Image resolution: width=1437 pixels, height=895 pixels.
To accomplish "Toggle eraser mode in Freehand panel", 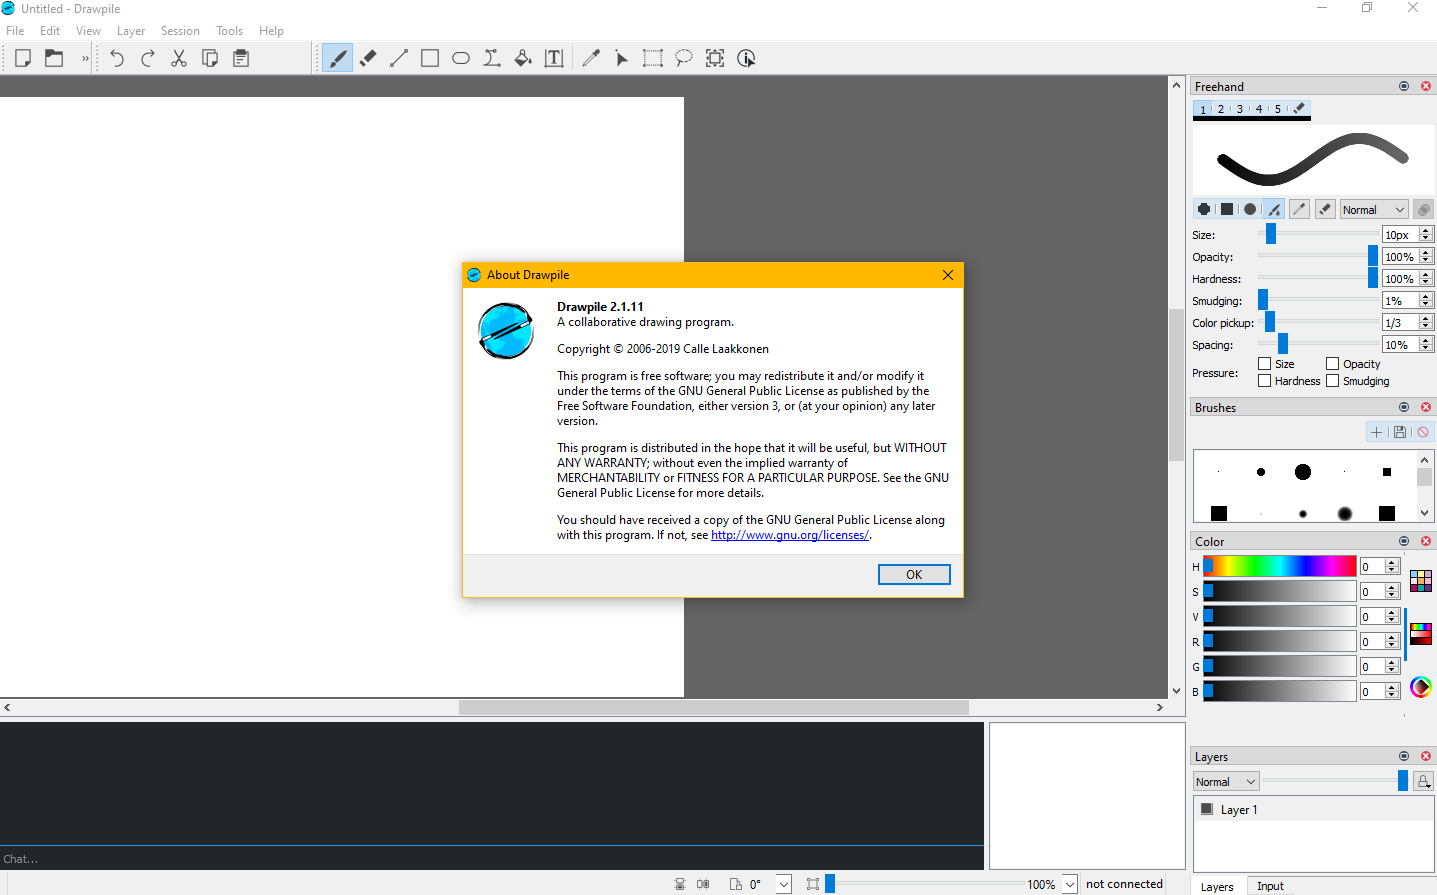I will [x=1325, y=209].
